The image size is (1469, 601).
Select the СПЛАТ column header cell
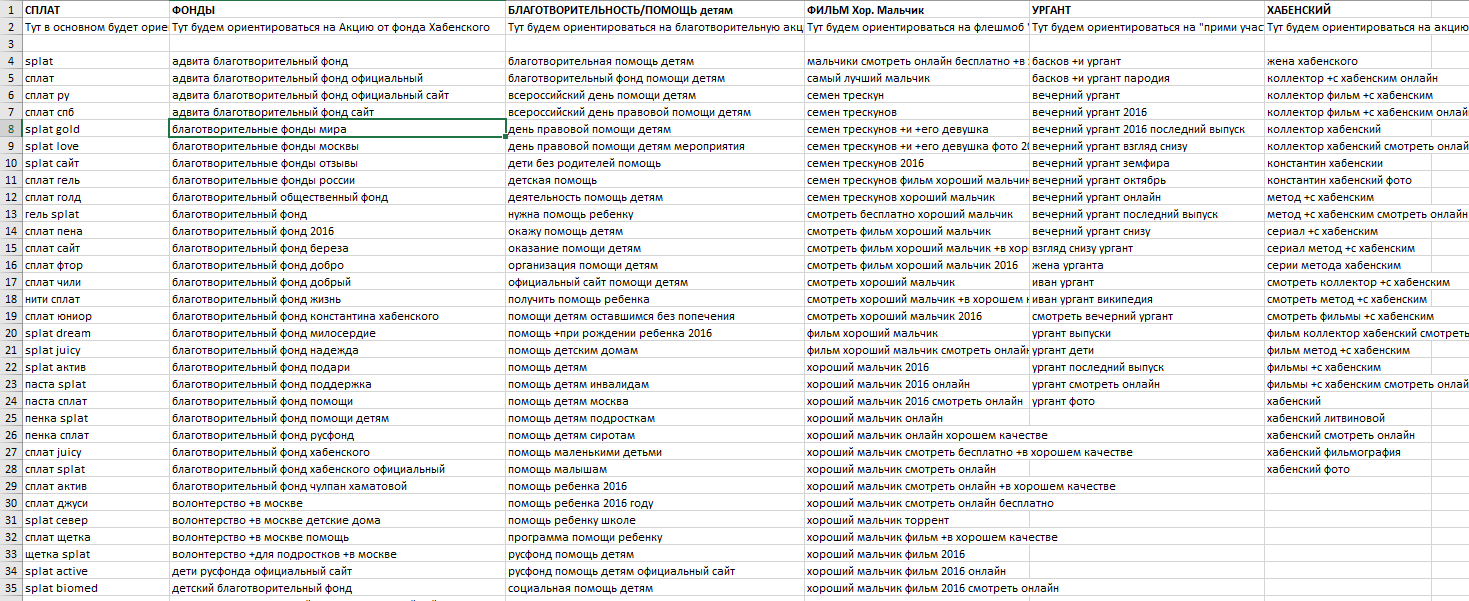click(x=95, y=10)
